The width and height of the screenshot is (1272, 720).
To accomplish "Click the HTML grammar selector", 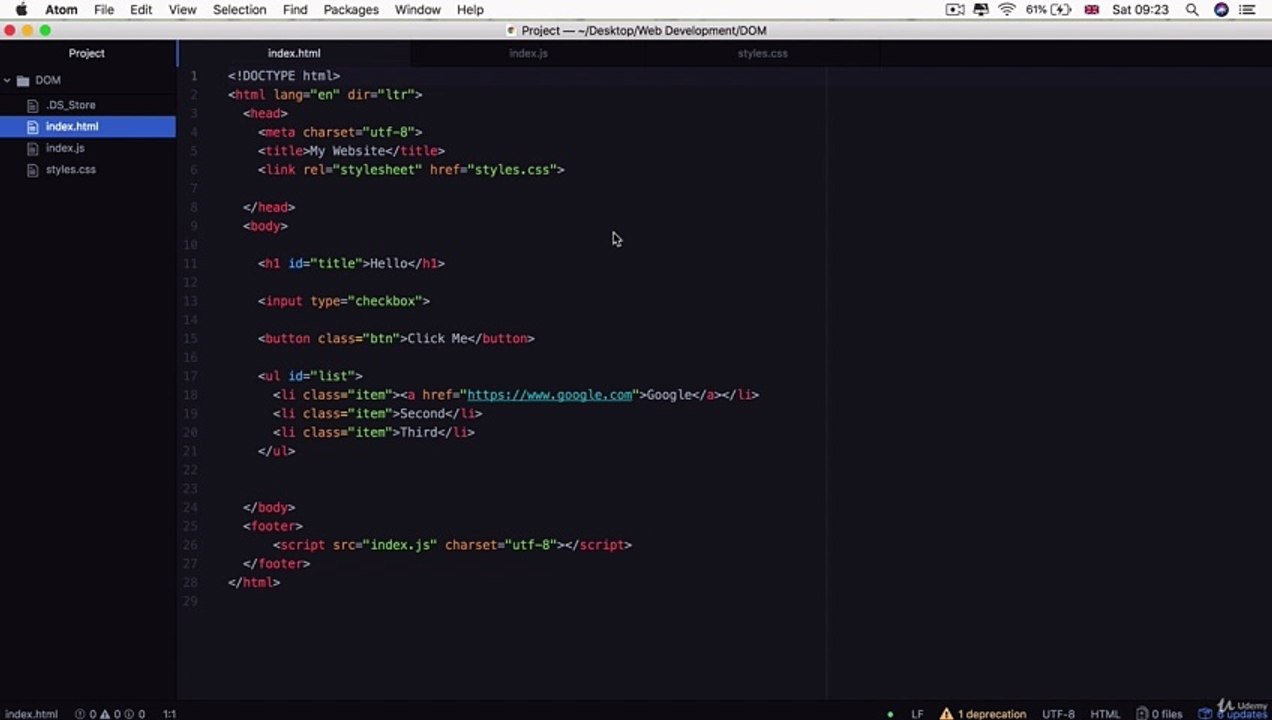I will [x=1105, y=714].
